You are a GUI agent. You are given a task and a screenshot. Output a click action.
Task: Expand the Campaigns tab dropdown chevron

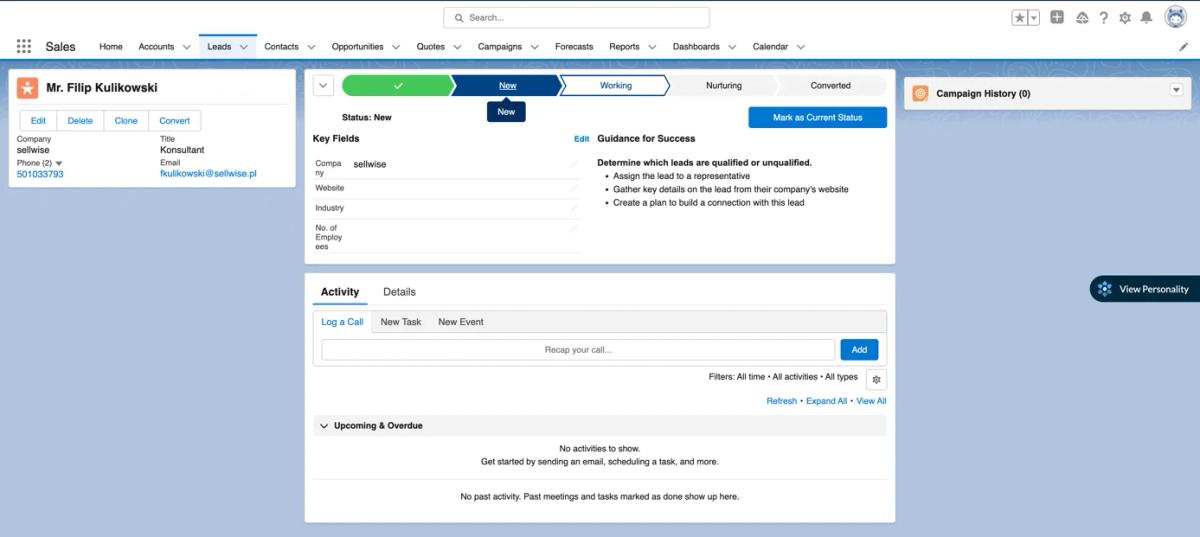point(534,47)
